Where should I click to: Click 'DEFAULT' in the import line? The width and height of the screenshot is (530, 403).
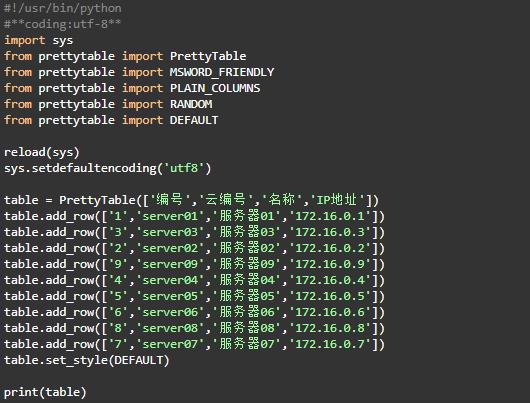click(194, 120)
